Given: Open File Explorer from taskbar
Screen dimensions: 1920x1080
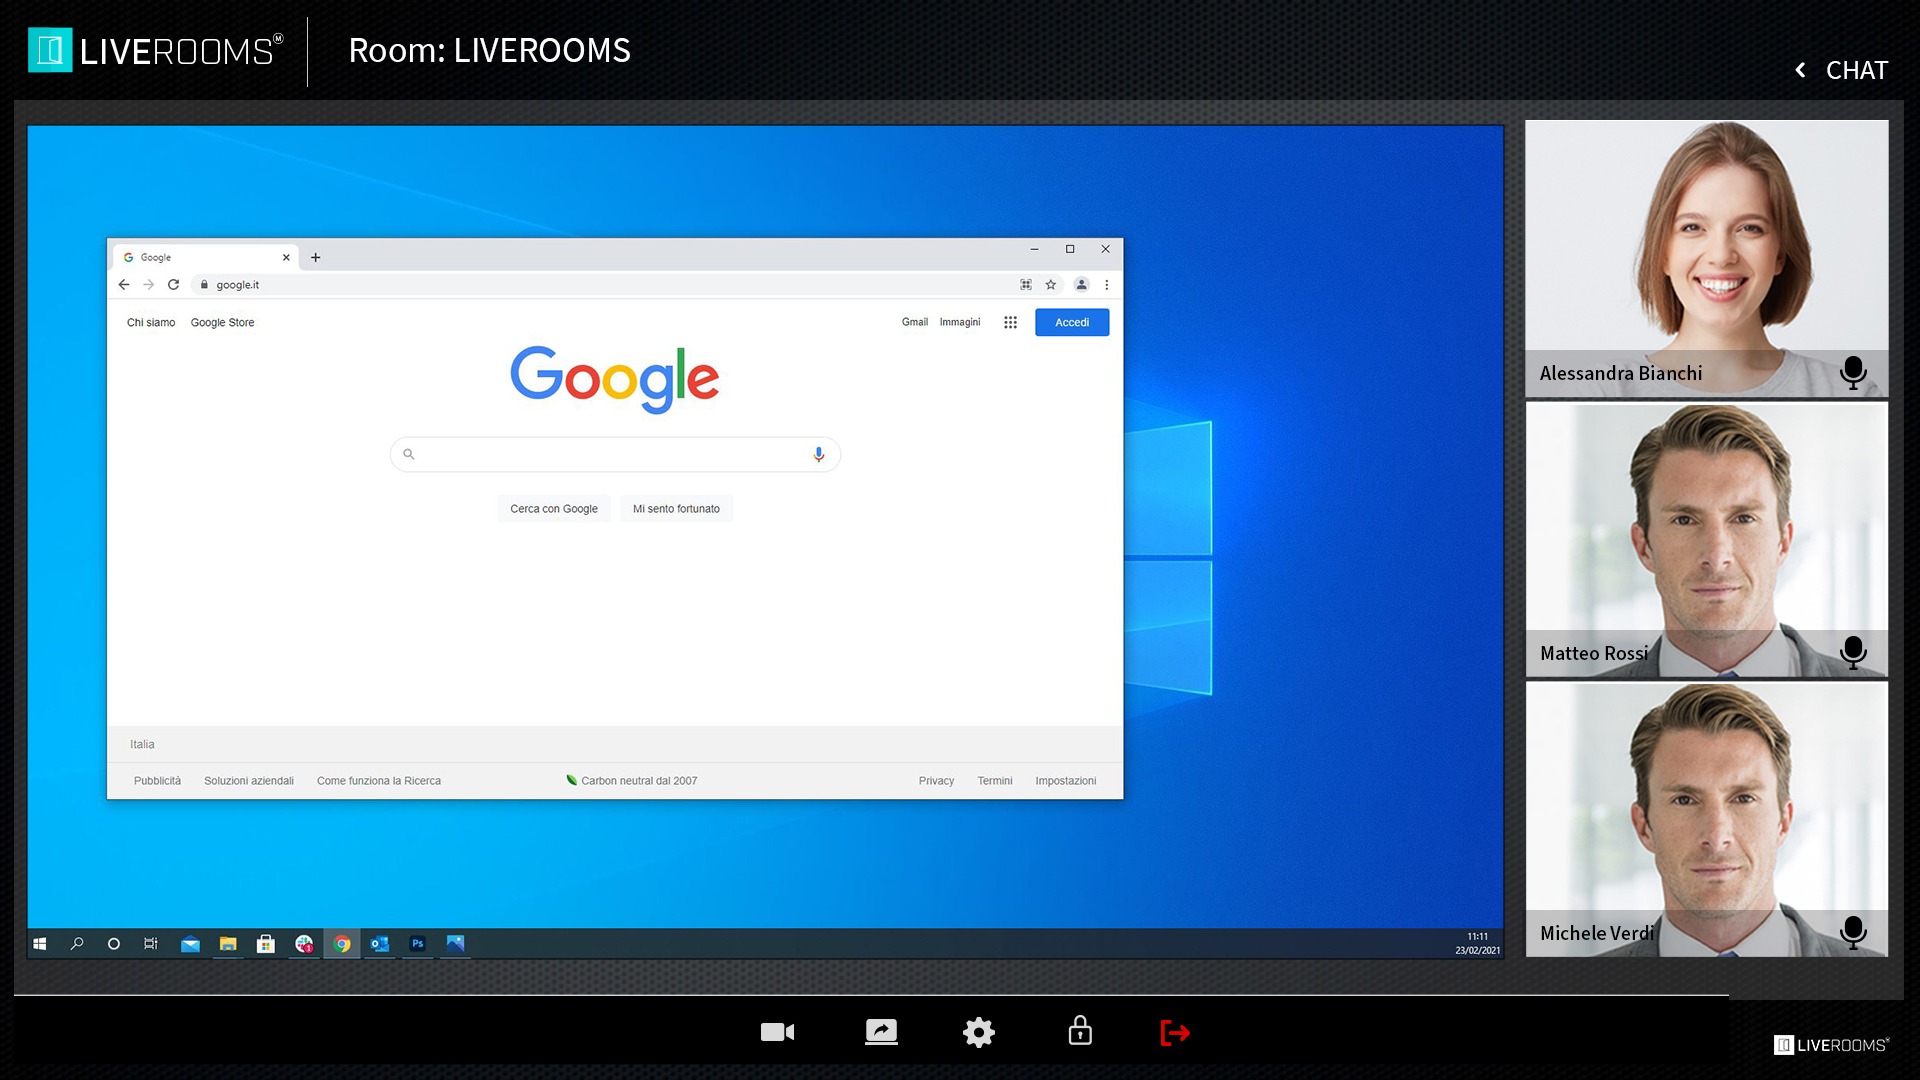Looking at the screenshot, I should coord(228,944).
